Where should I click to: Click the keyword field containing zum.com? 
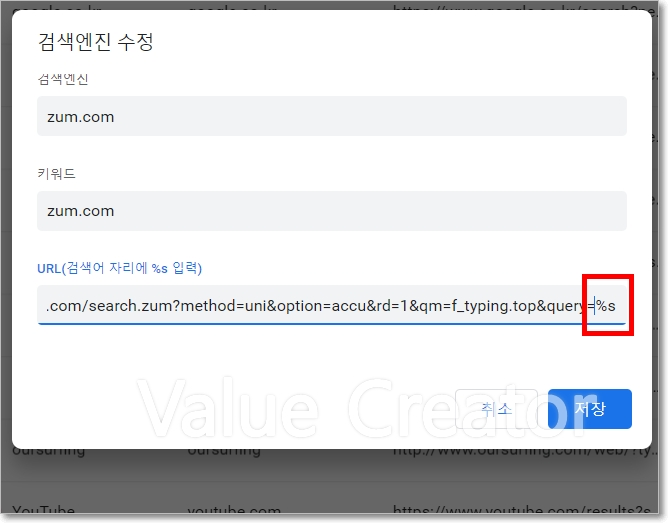(x=331, y=211)
